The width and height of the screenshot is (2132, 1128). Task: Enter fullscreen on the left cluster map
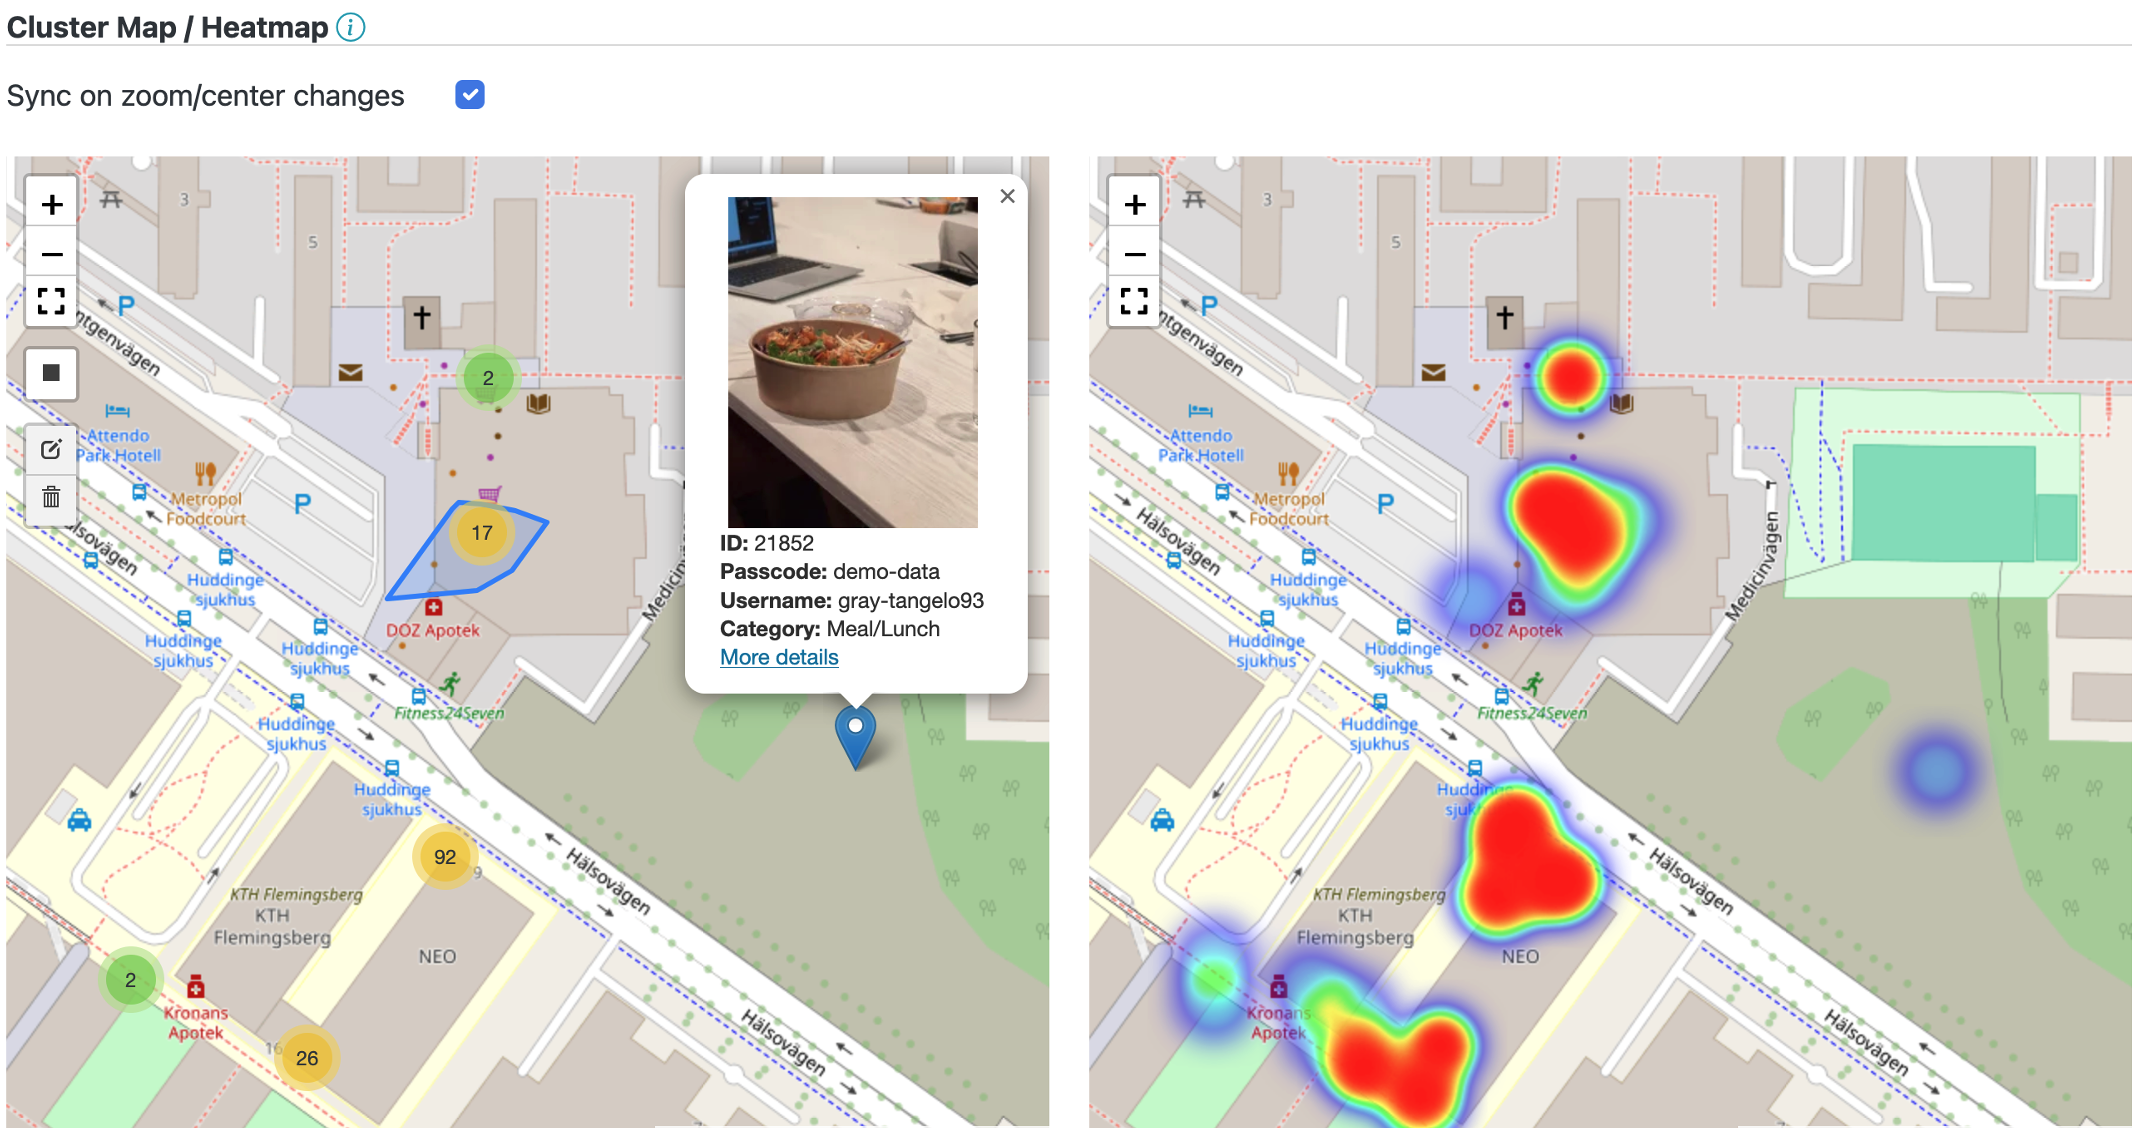(x=52, y=301)
